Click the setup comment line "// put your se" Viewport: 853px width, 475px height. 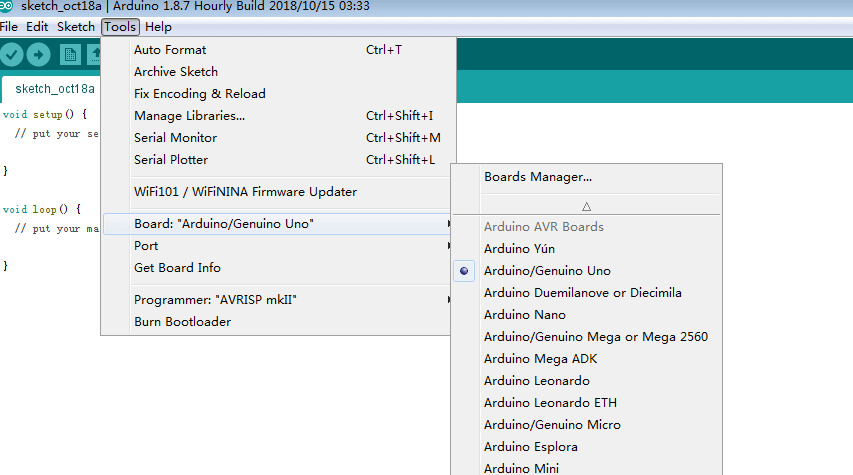tap(57, 134)
